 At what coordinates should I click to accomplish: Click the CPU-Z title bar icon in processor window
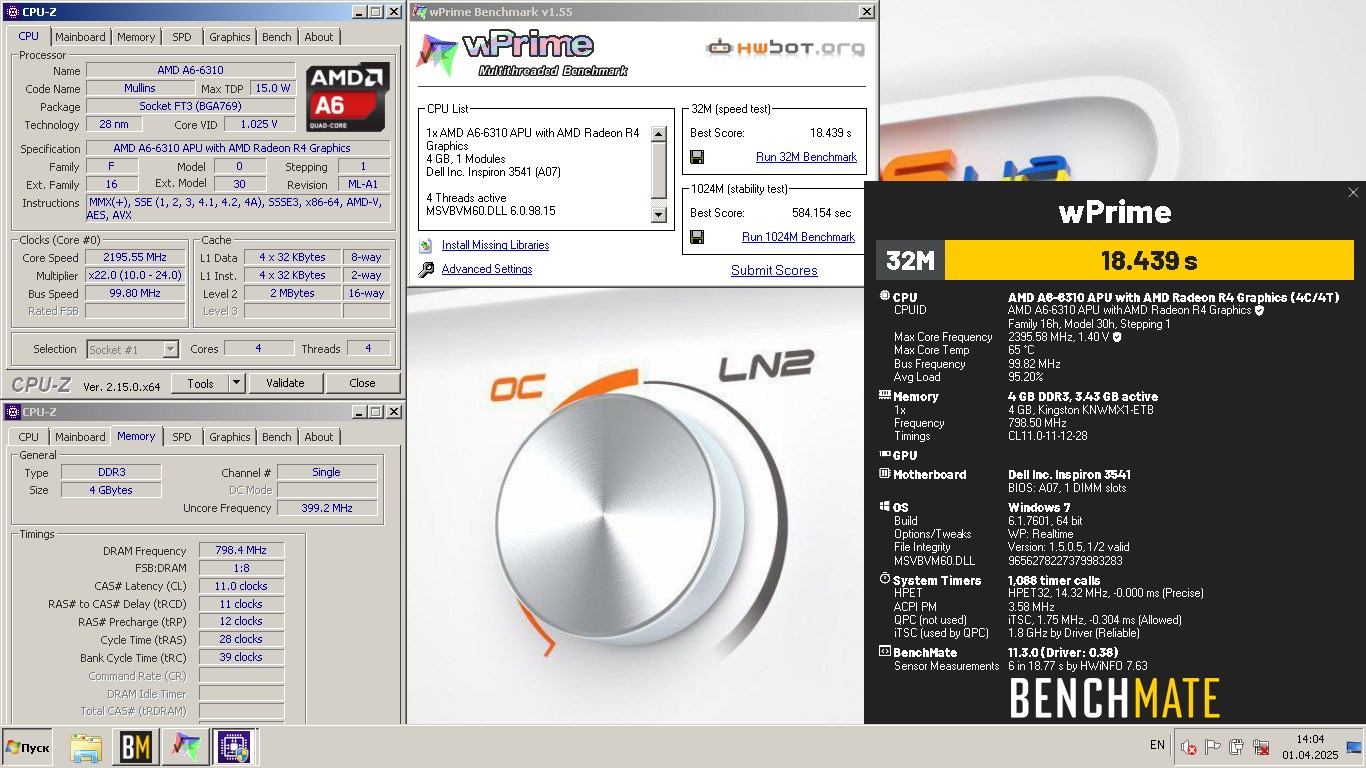pos(12,12)
